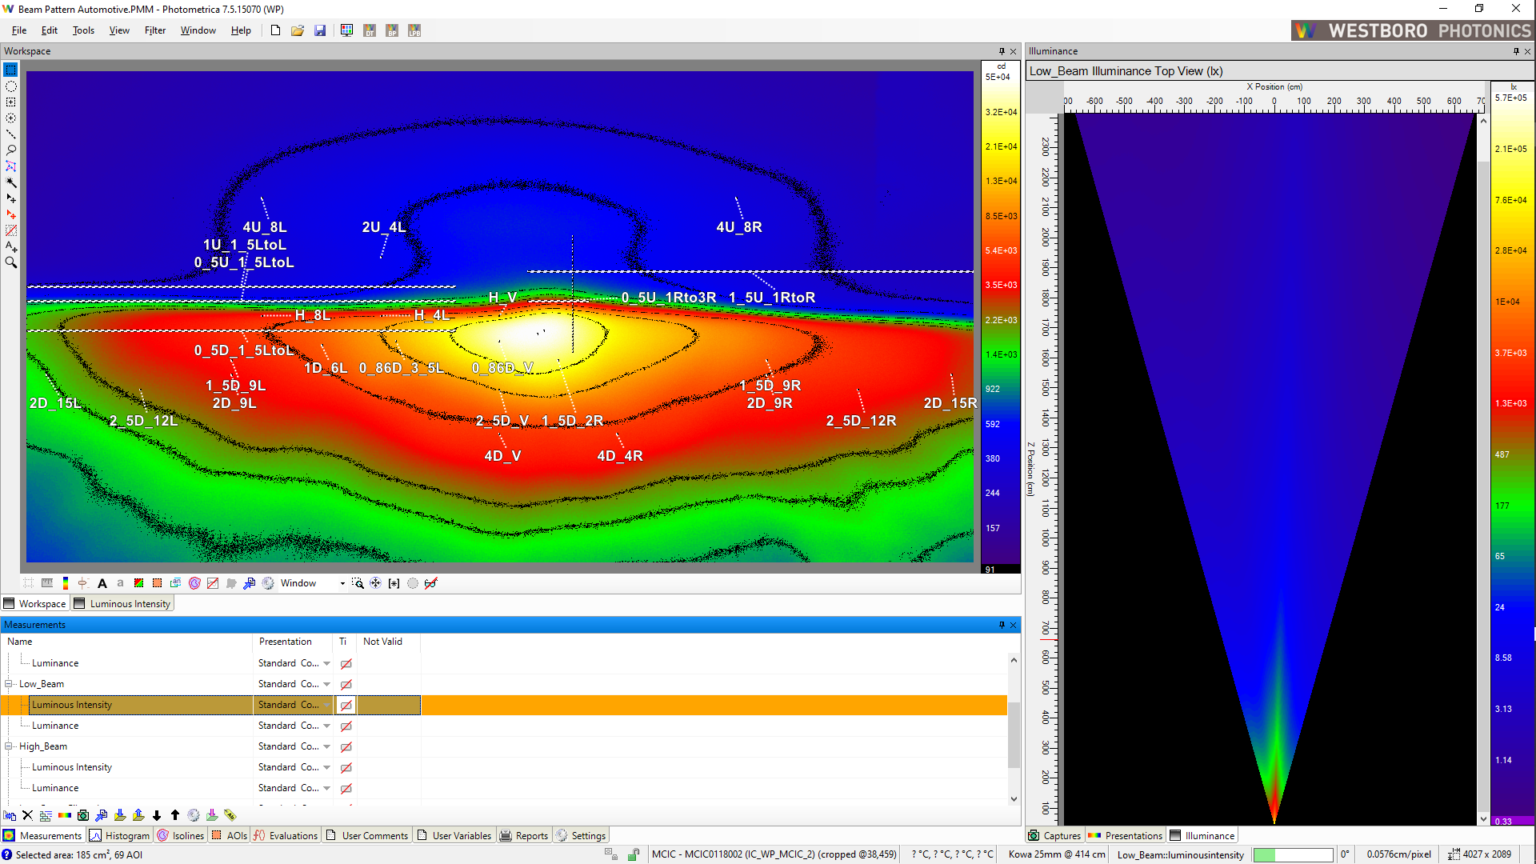The width and height of the screenshot is (1536, 864).
Task: Select the add text annotation tool
Action: pyautogui.click(x=11, y=246)
